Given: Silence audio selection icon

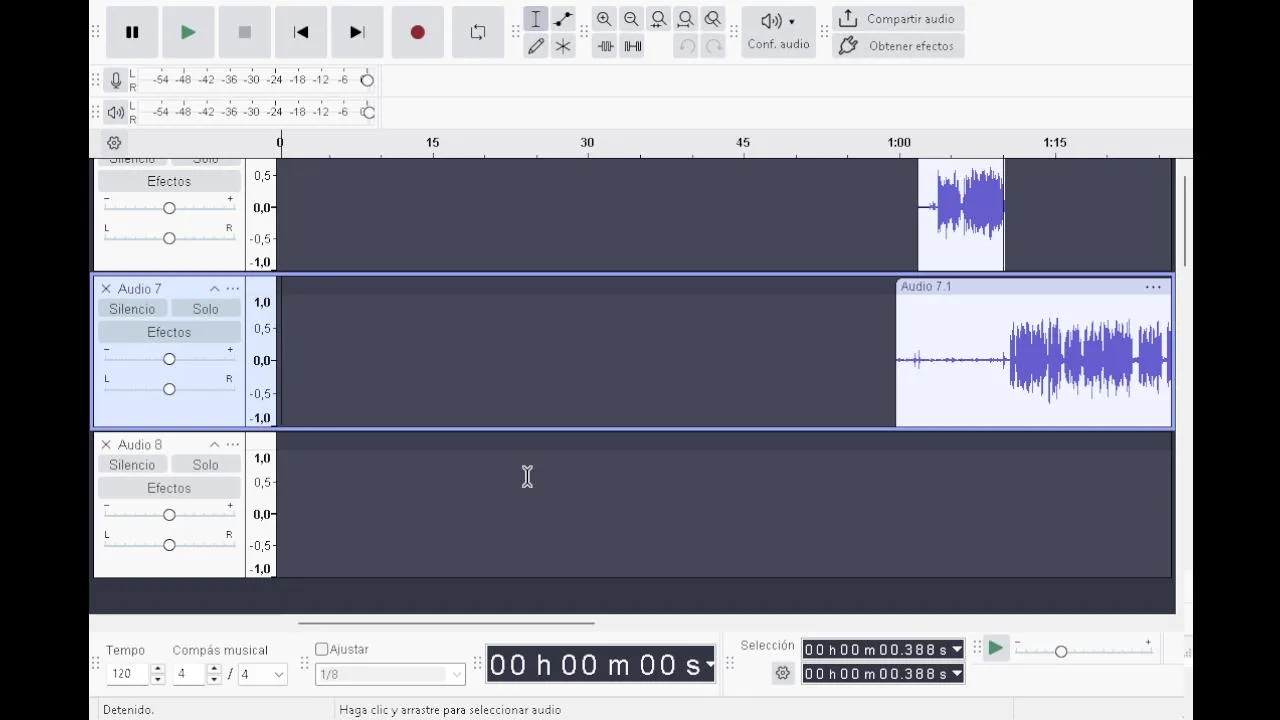Looking at the screenshot, I should (632, 46).
